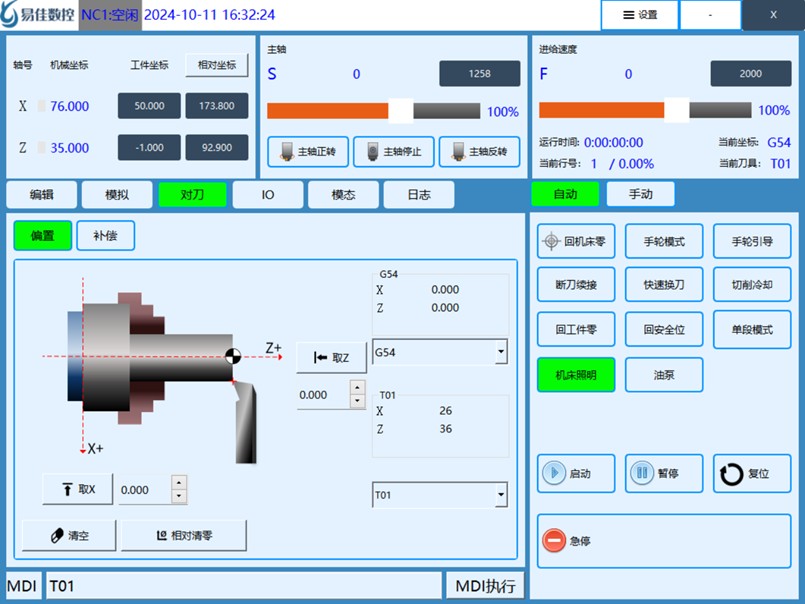Click the spindle speed override slider handle
The image size is (805, 604).
tap(400, 111)
